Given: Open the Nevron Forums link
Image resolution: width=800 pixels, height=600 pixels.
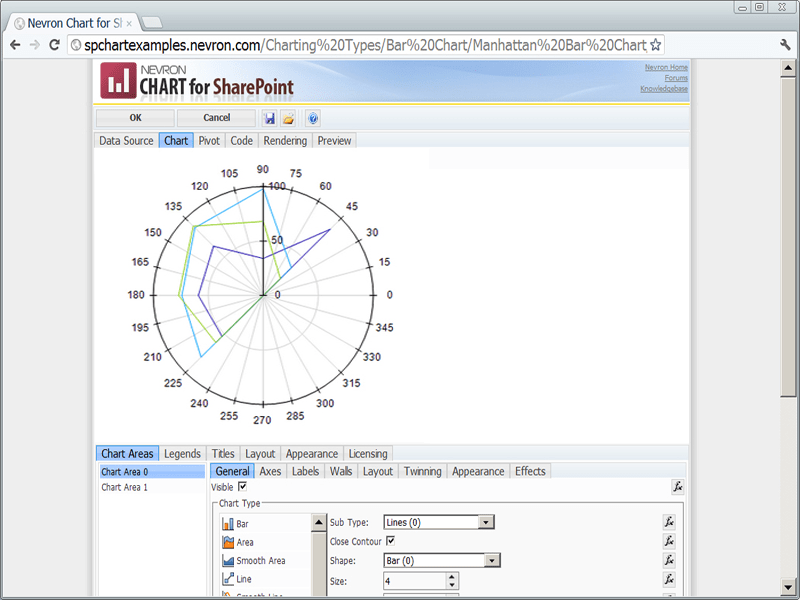Looking at the screenshot, I should tap(677, 78).
